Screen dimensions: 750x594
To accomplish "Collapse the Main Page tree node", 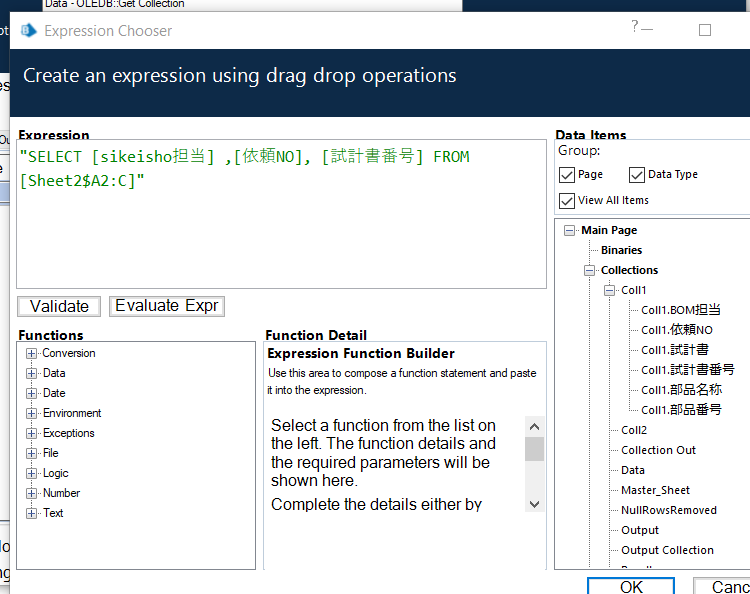I will click(569, 231).
